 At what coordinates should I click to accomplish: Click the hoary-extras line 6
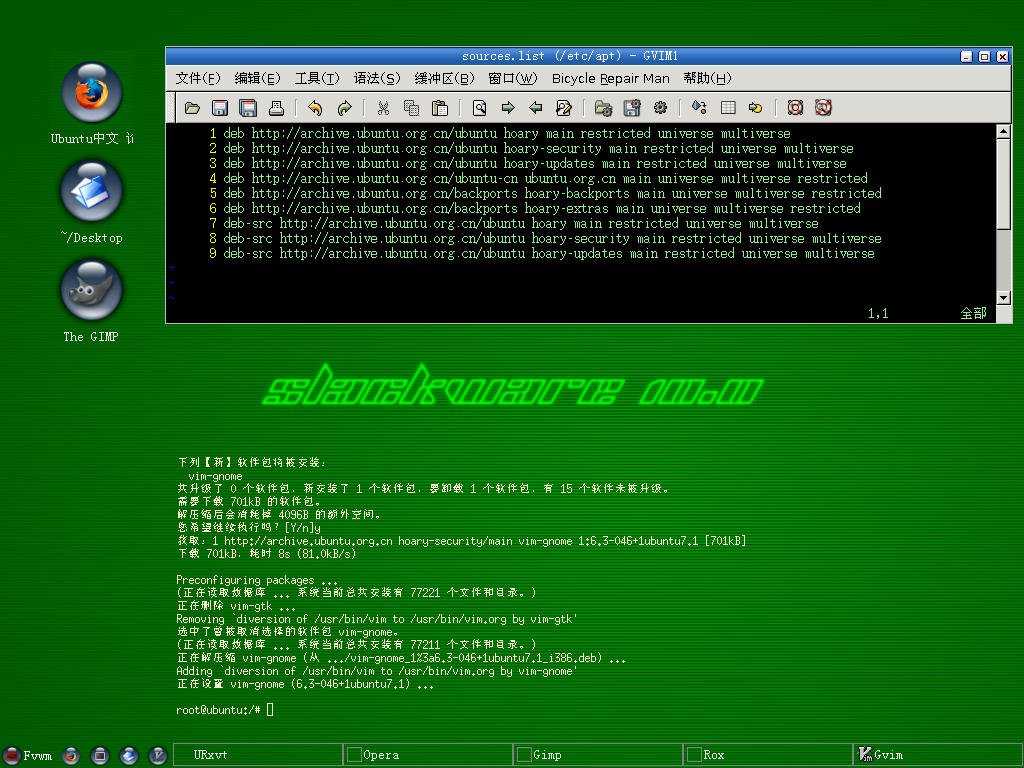542,209
